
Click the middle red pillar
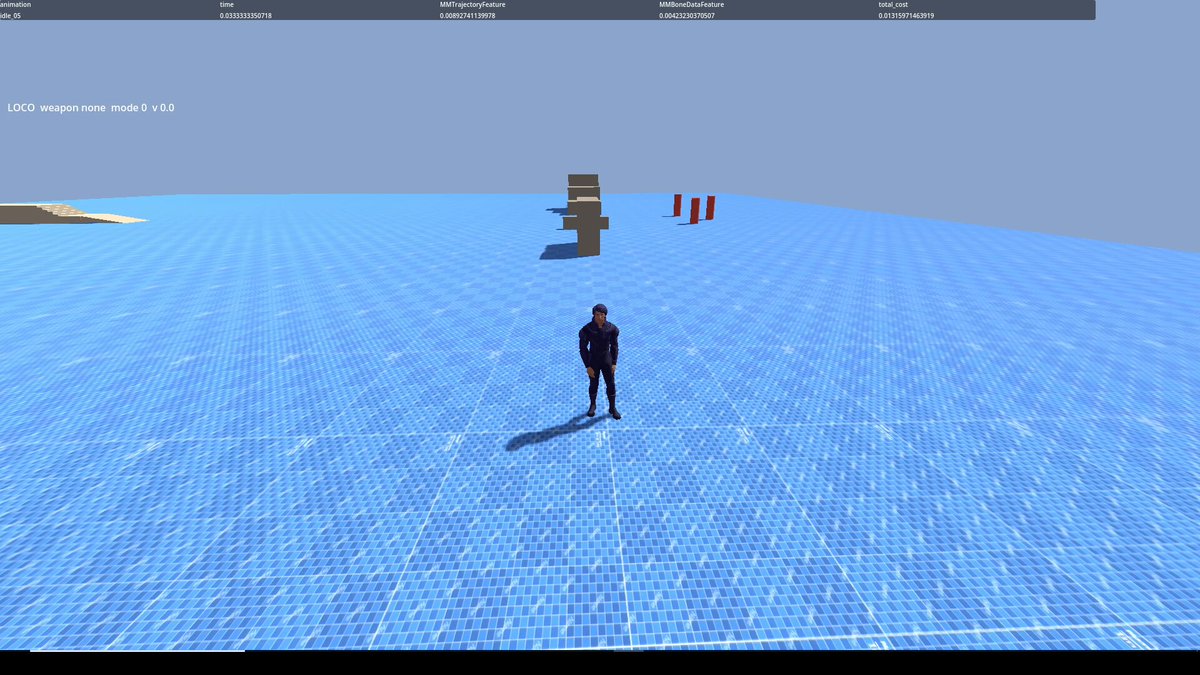pos(694,210)
